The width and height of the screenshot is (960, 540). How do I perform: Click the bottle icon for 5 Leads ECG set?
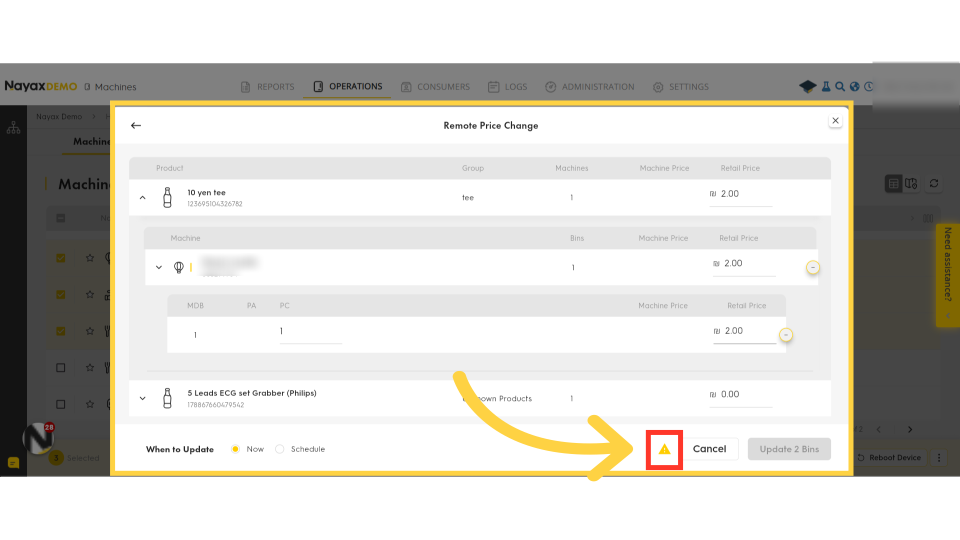pyautogui.click(x=167, y=399)
